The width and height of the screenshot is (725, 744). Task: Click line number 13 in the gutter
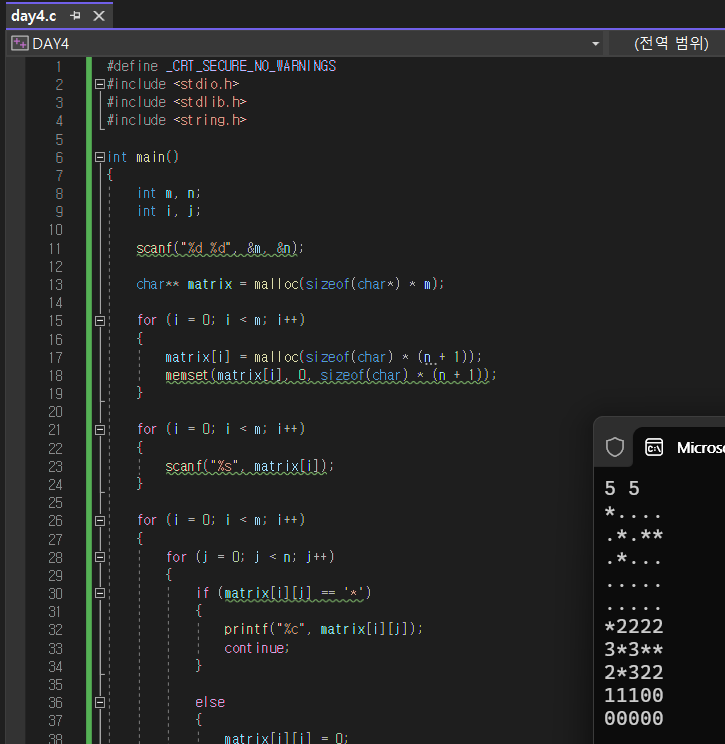click(56, 285)
